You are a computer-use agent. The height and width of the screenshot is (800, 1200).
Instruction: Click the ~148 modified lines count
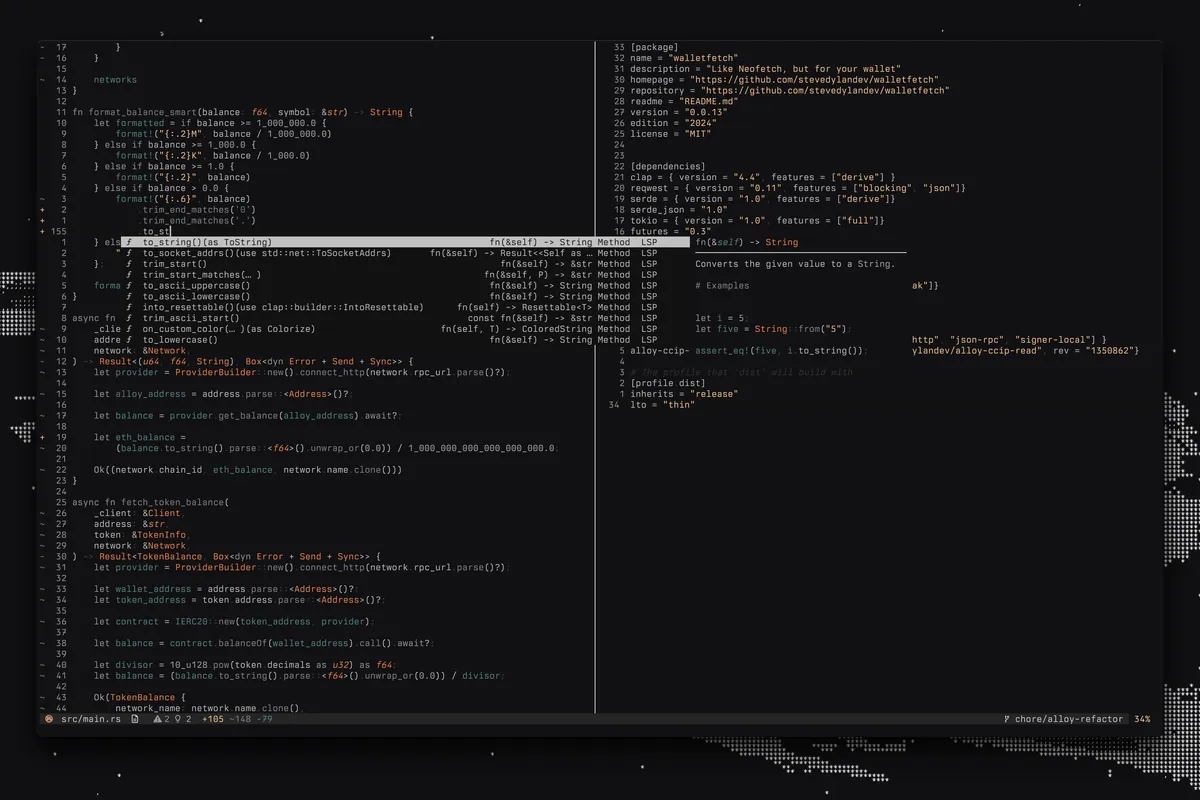(x=241, y=719)
